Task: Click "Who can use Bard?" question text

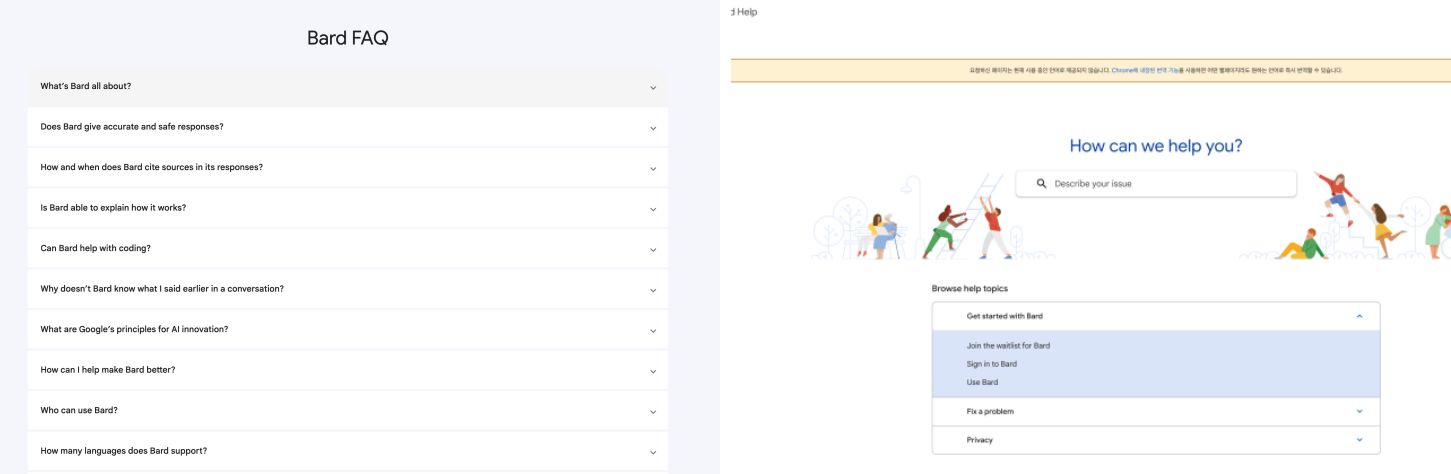Action: tap(79, 410)
